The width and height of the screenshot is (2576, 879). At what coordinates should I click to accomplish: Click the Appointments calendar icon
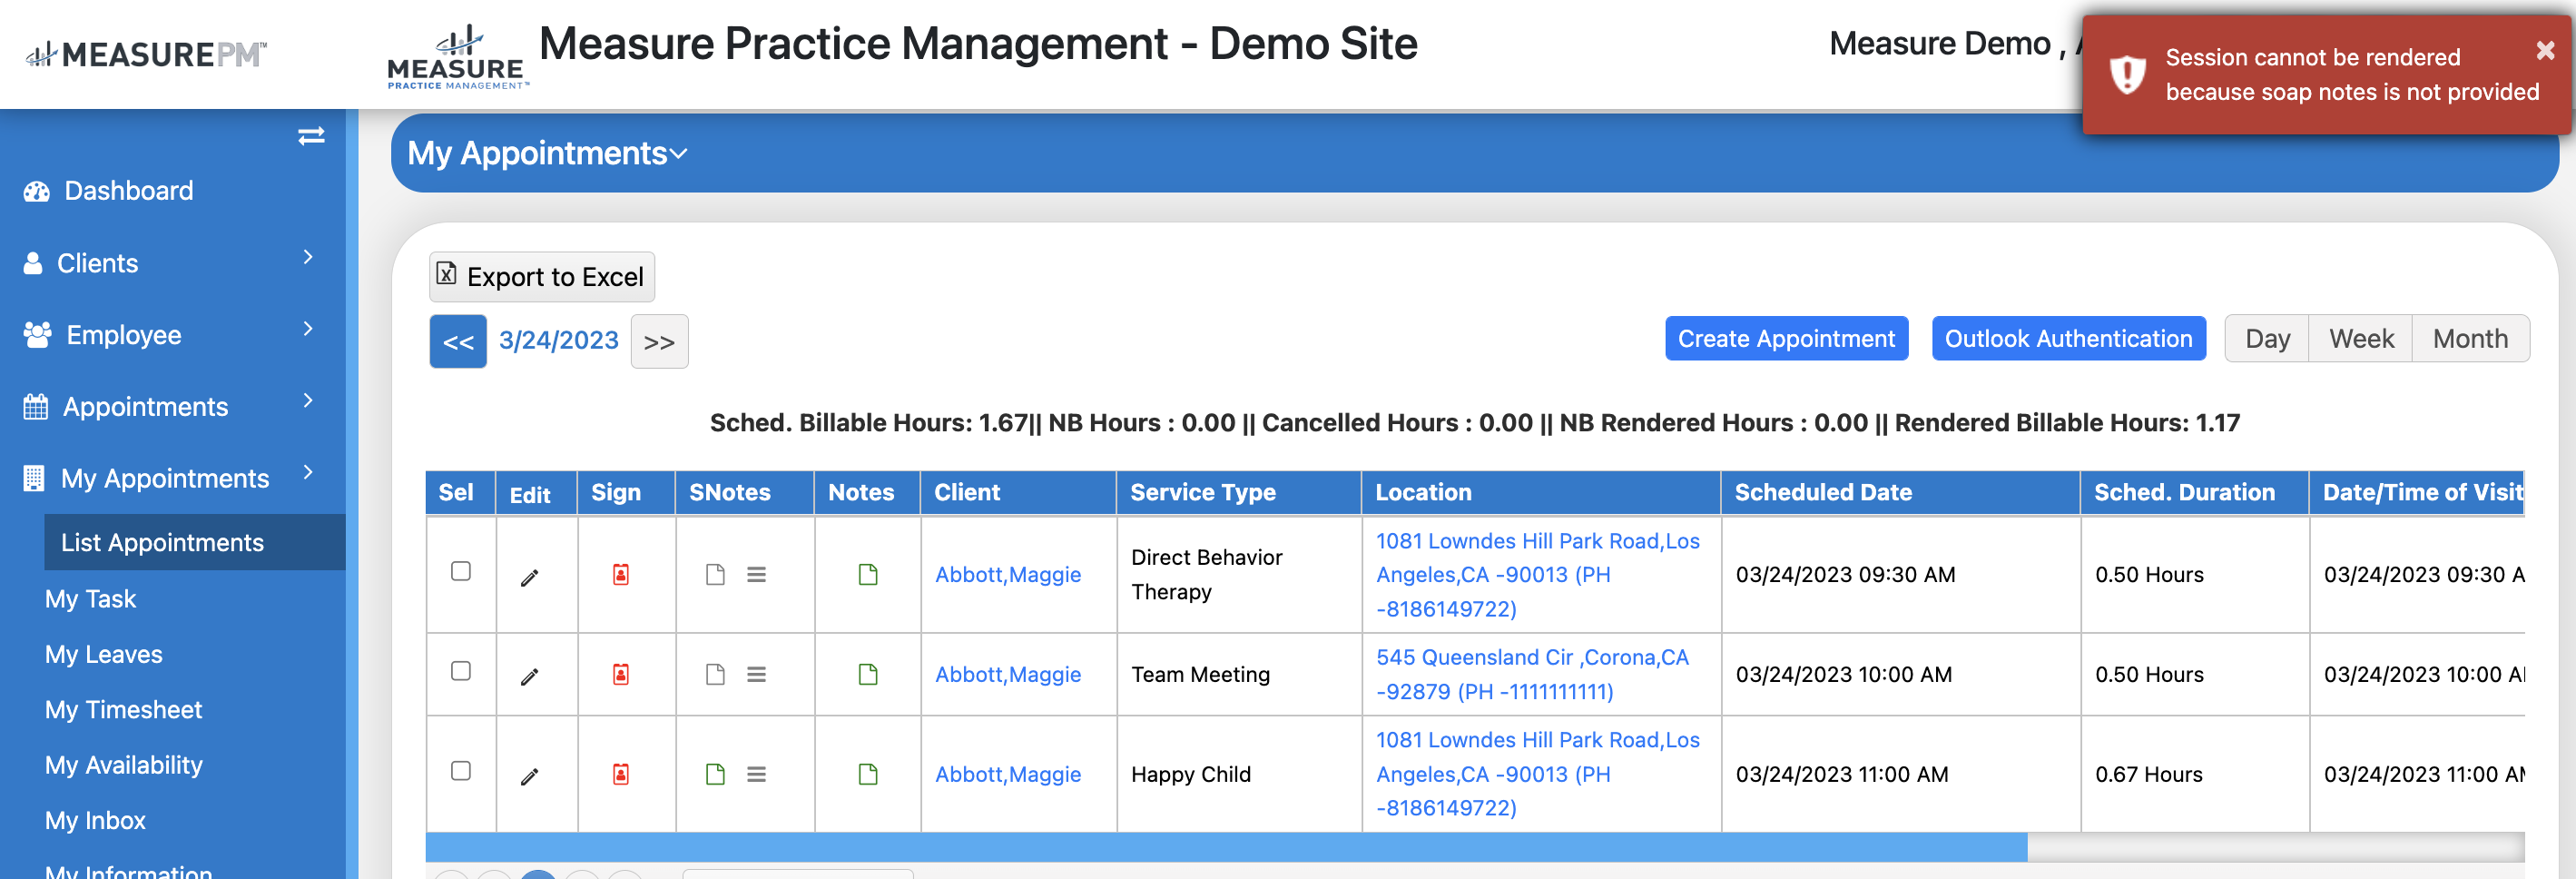coord(35,407)
